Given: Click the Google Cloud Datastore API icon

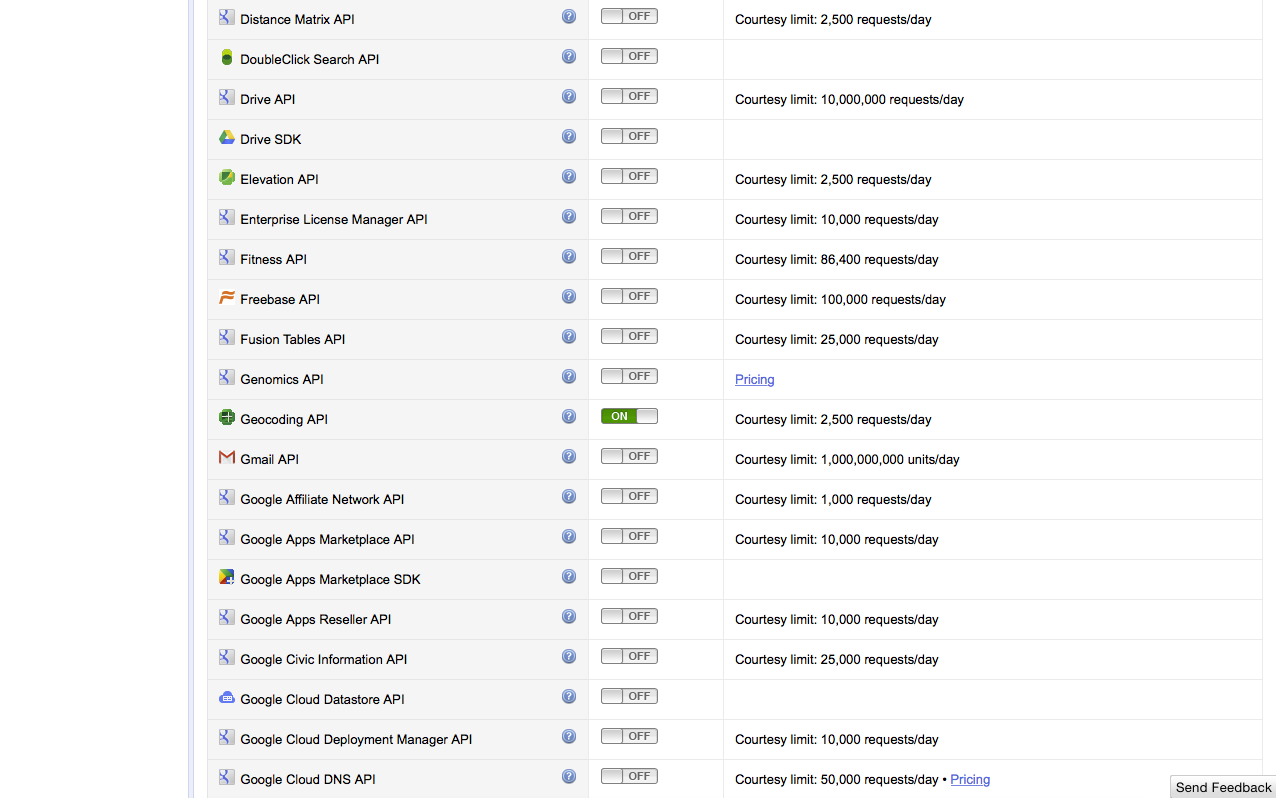Looking at the screenshot, I should (x=227, y=697).
